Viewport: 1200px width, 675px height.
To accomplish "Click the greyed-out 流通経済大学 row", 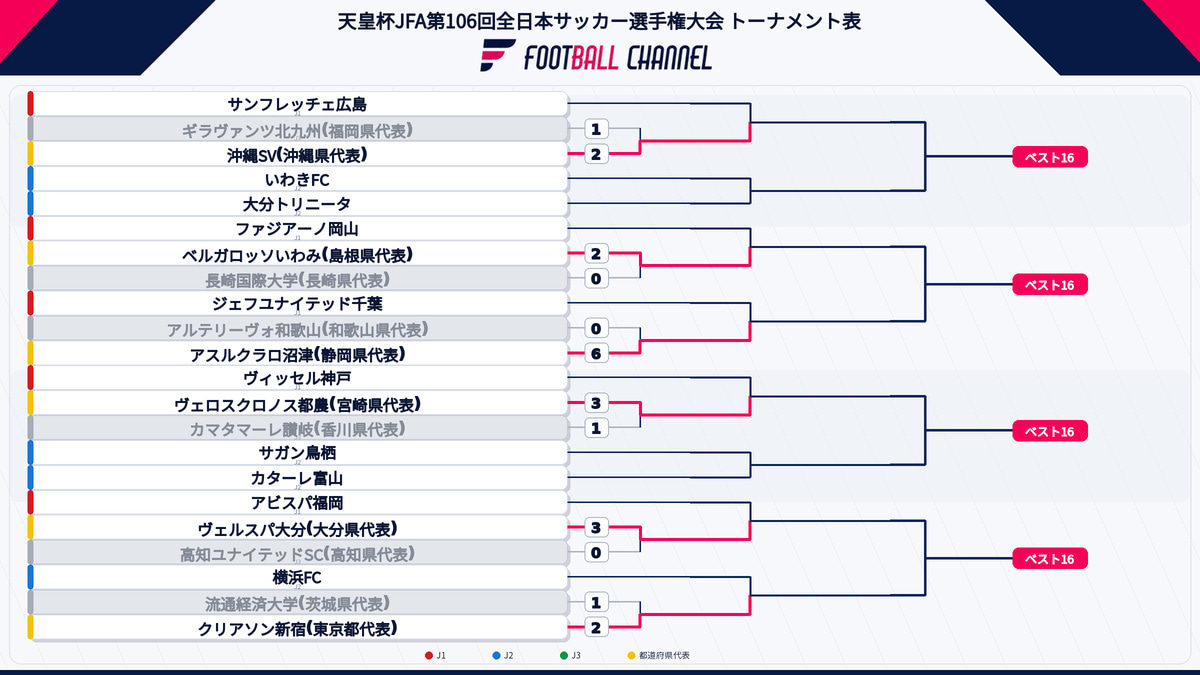I will point(298,602).
